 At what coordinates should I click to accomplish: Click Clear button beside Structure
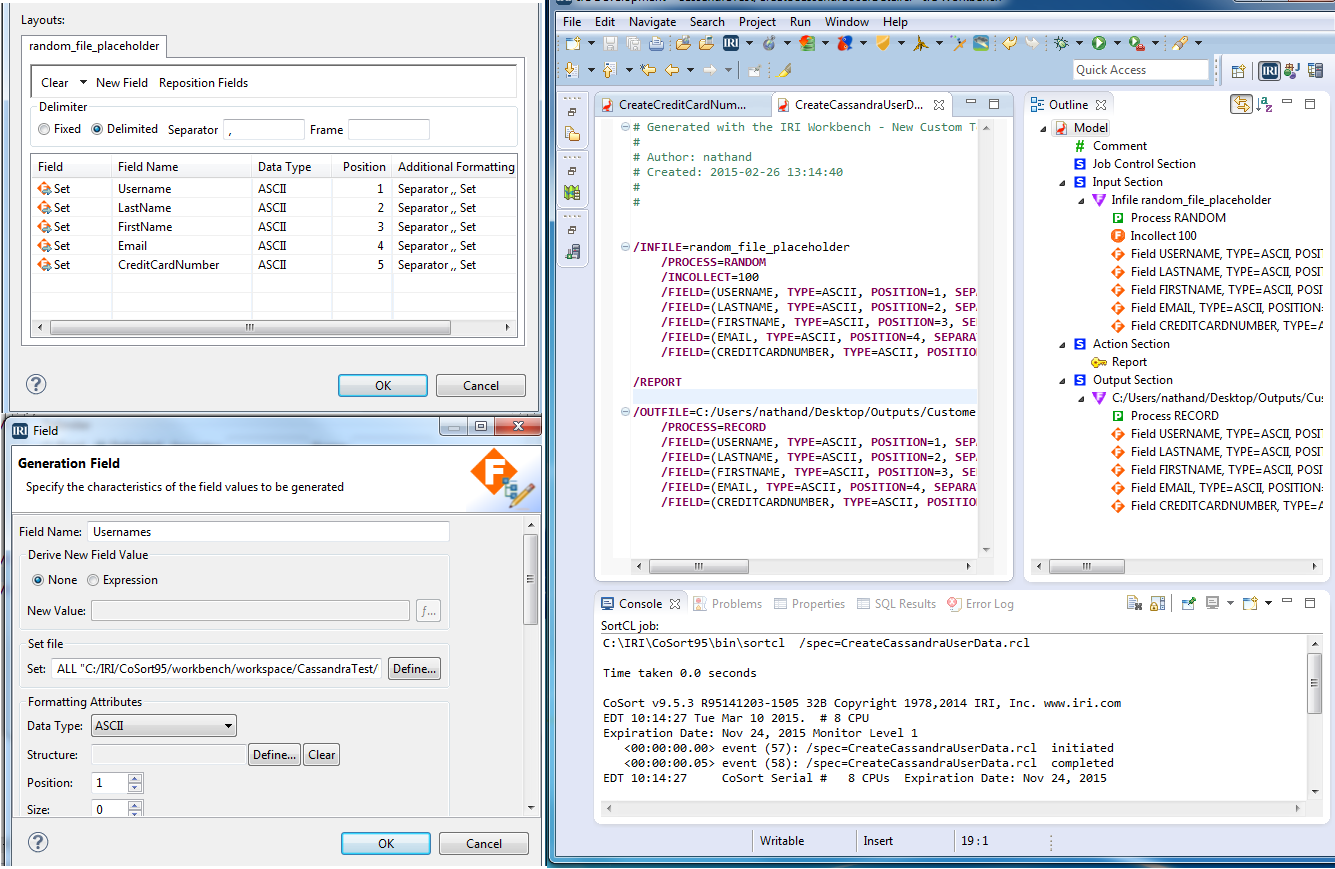pyautogui.click(x=322, y=755)
